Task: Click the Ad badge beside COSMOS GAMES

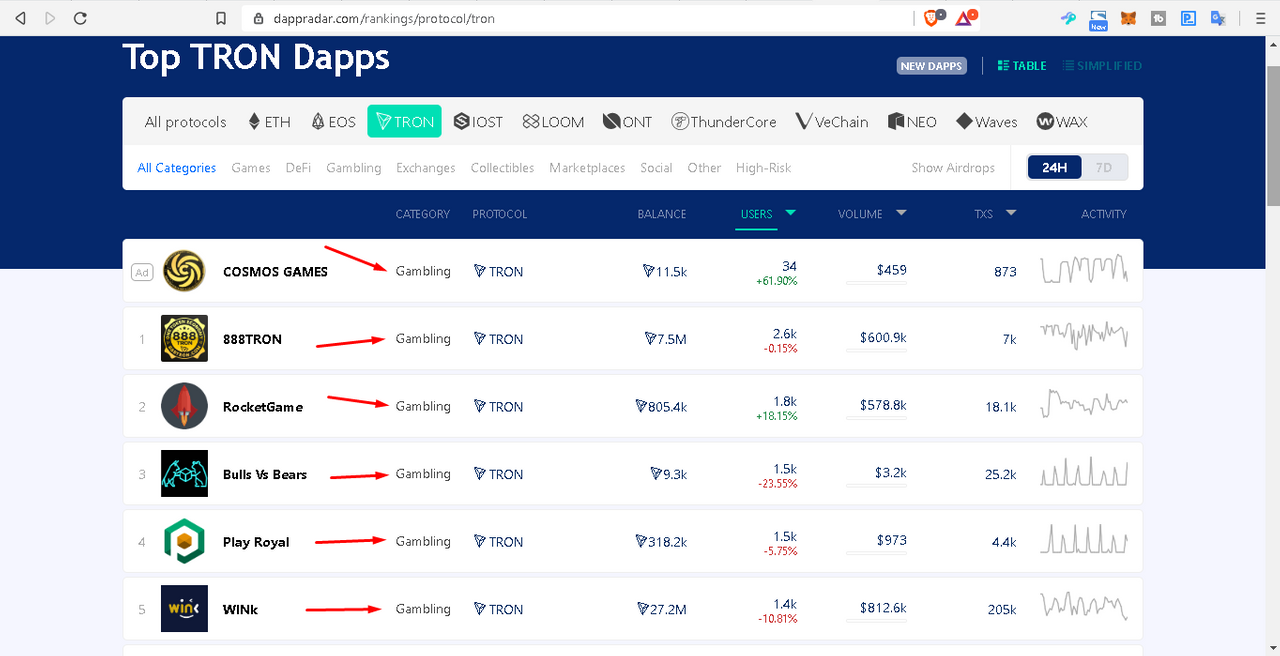Action: 142,272
